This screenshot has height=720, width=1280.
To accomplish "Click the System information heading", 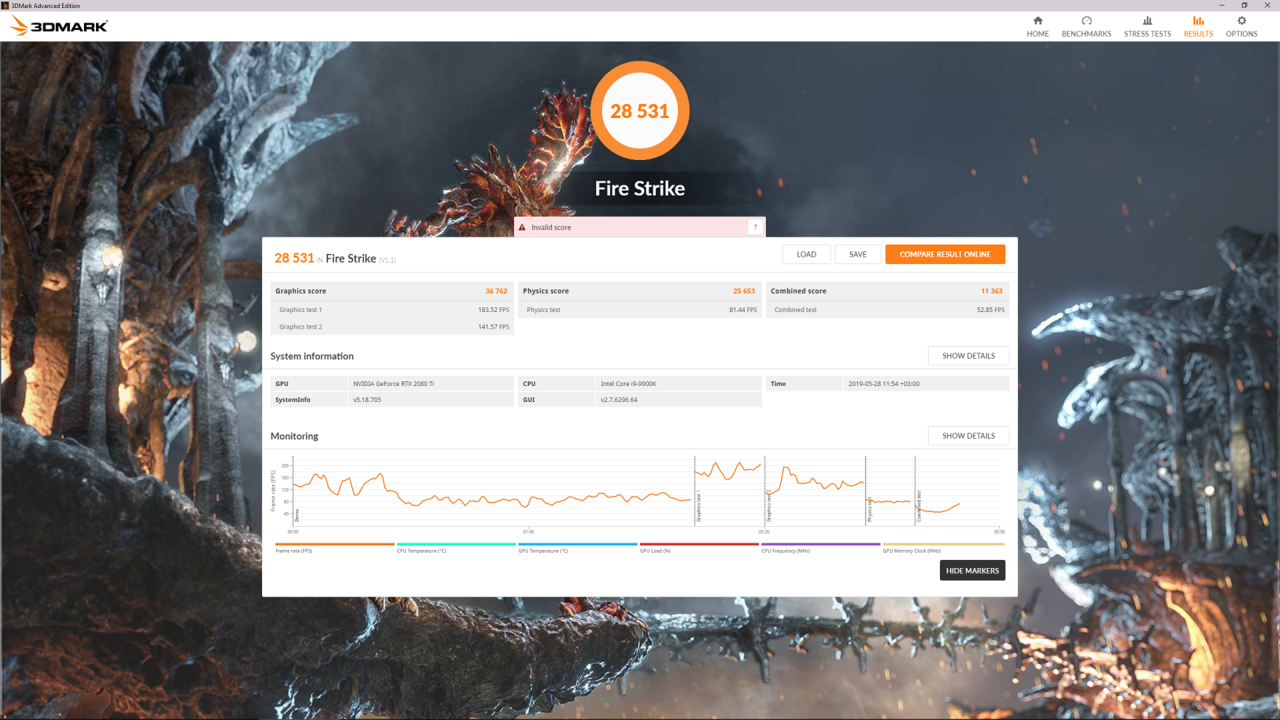I will 312,356.
